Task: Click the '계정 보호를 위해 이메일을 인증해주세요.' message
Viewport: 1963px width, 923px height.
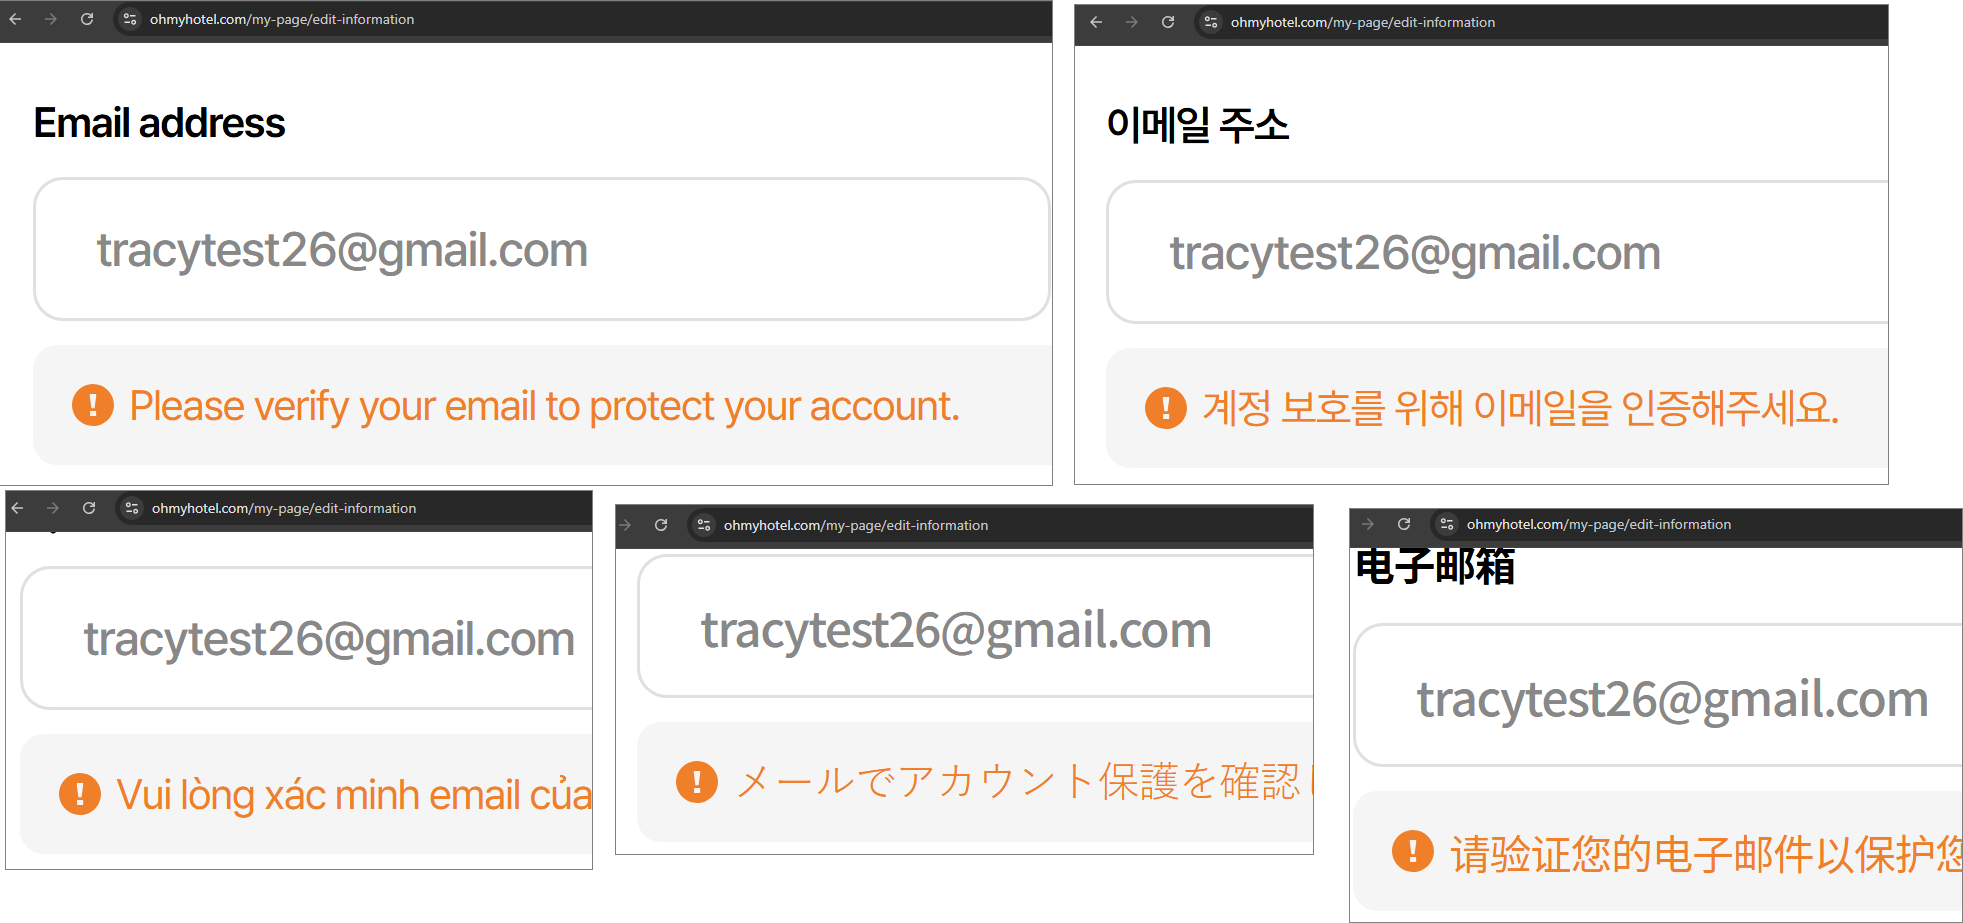Action: coord(1521,408)
